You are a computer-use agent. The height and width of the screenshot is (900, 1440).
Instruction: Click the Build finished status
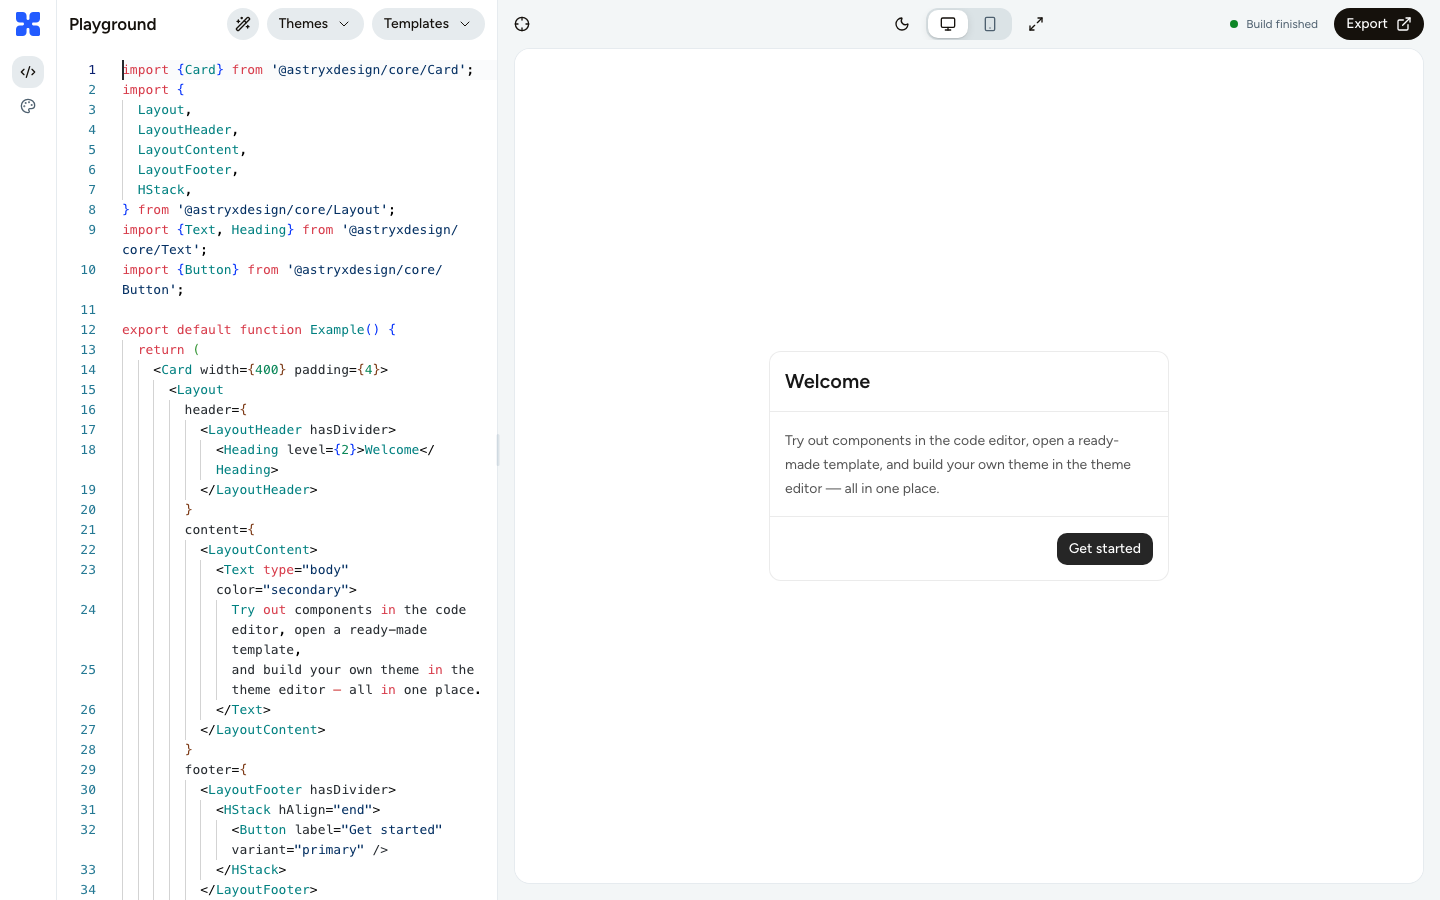click(x=1274, y=24)
